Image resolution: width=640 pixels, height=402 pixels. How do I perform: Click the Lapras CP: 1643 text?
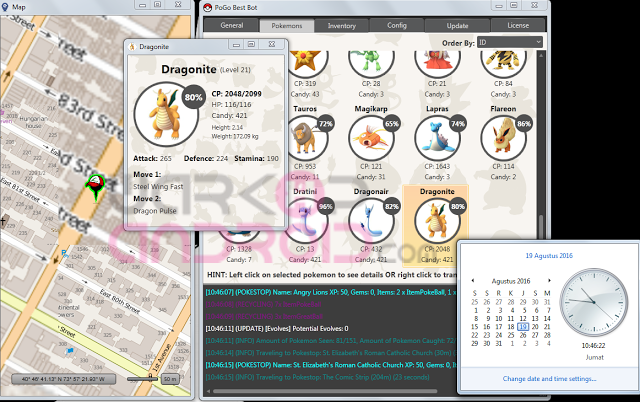click(x=437, y=167)
